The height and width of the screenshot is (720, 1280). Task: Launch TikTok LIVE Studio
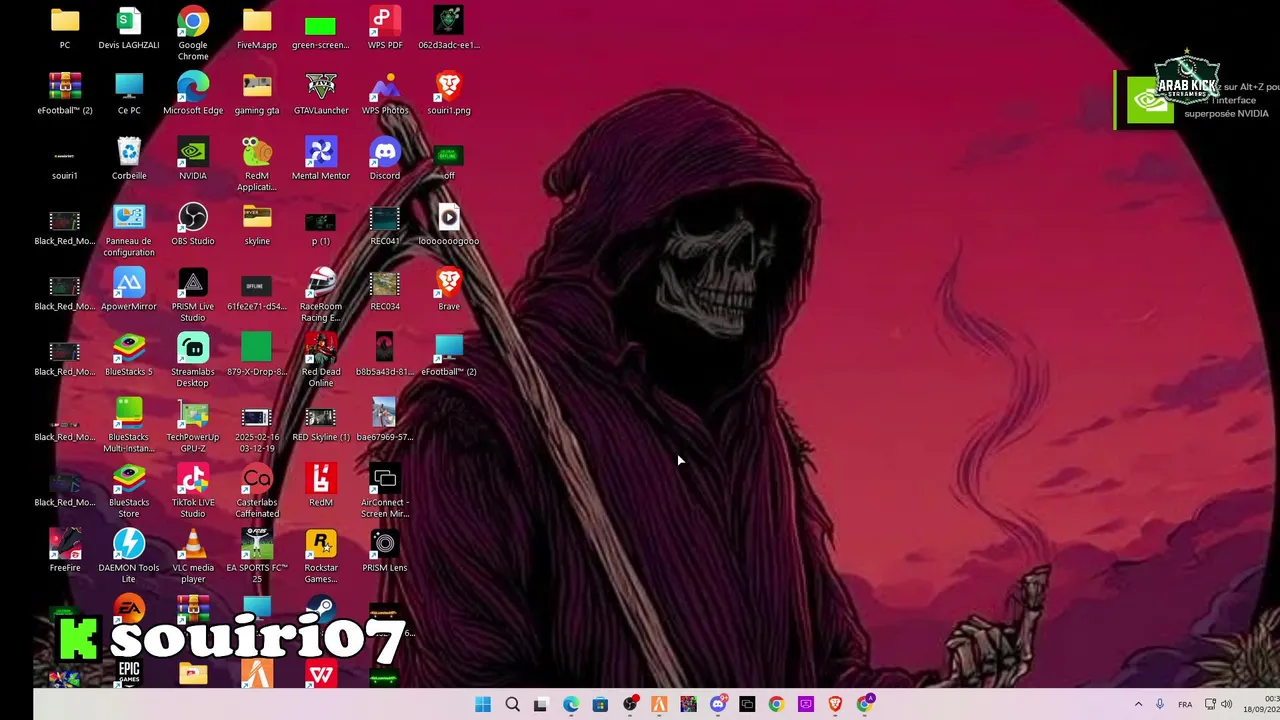pyautogui.click(x=193, y=492)
